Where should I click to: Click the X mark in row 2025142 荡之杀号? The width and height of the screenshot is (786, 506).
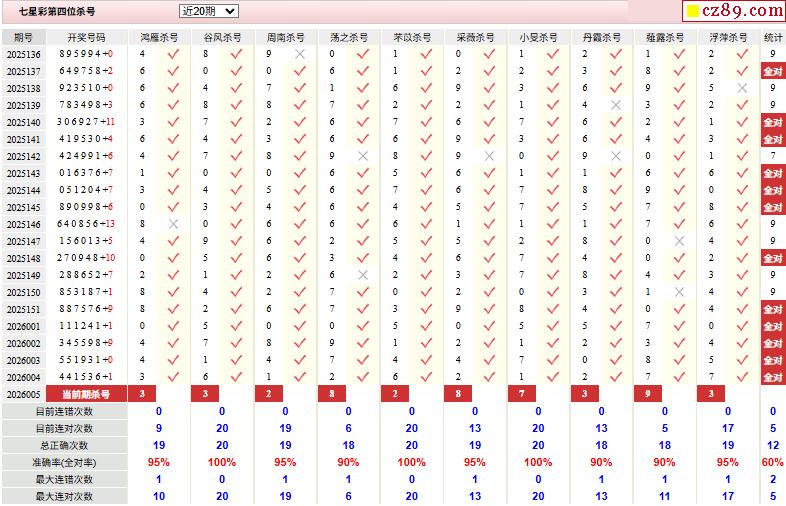click(363, 156)
